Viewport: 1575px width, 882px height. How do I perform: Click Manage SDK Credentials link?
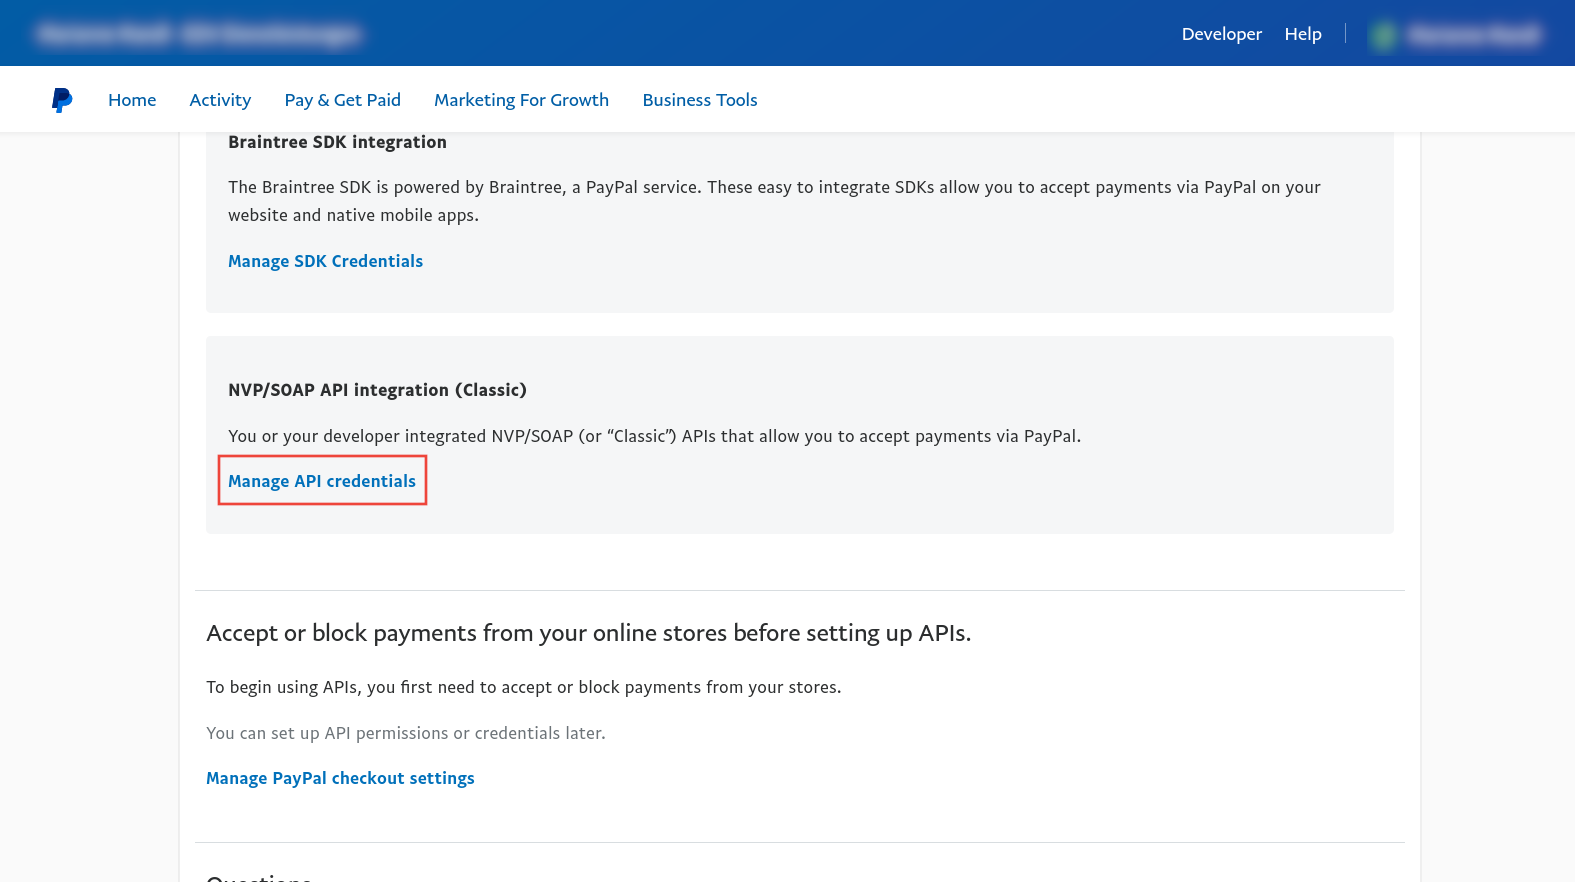(x=325, y=261)
